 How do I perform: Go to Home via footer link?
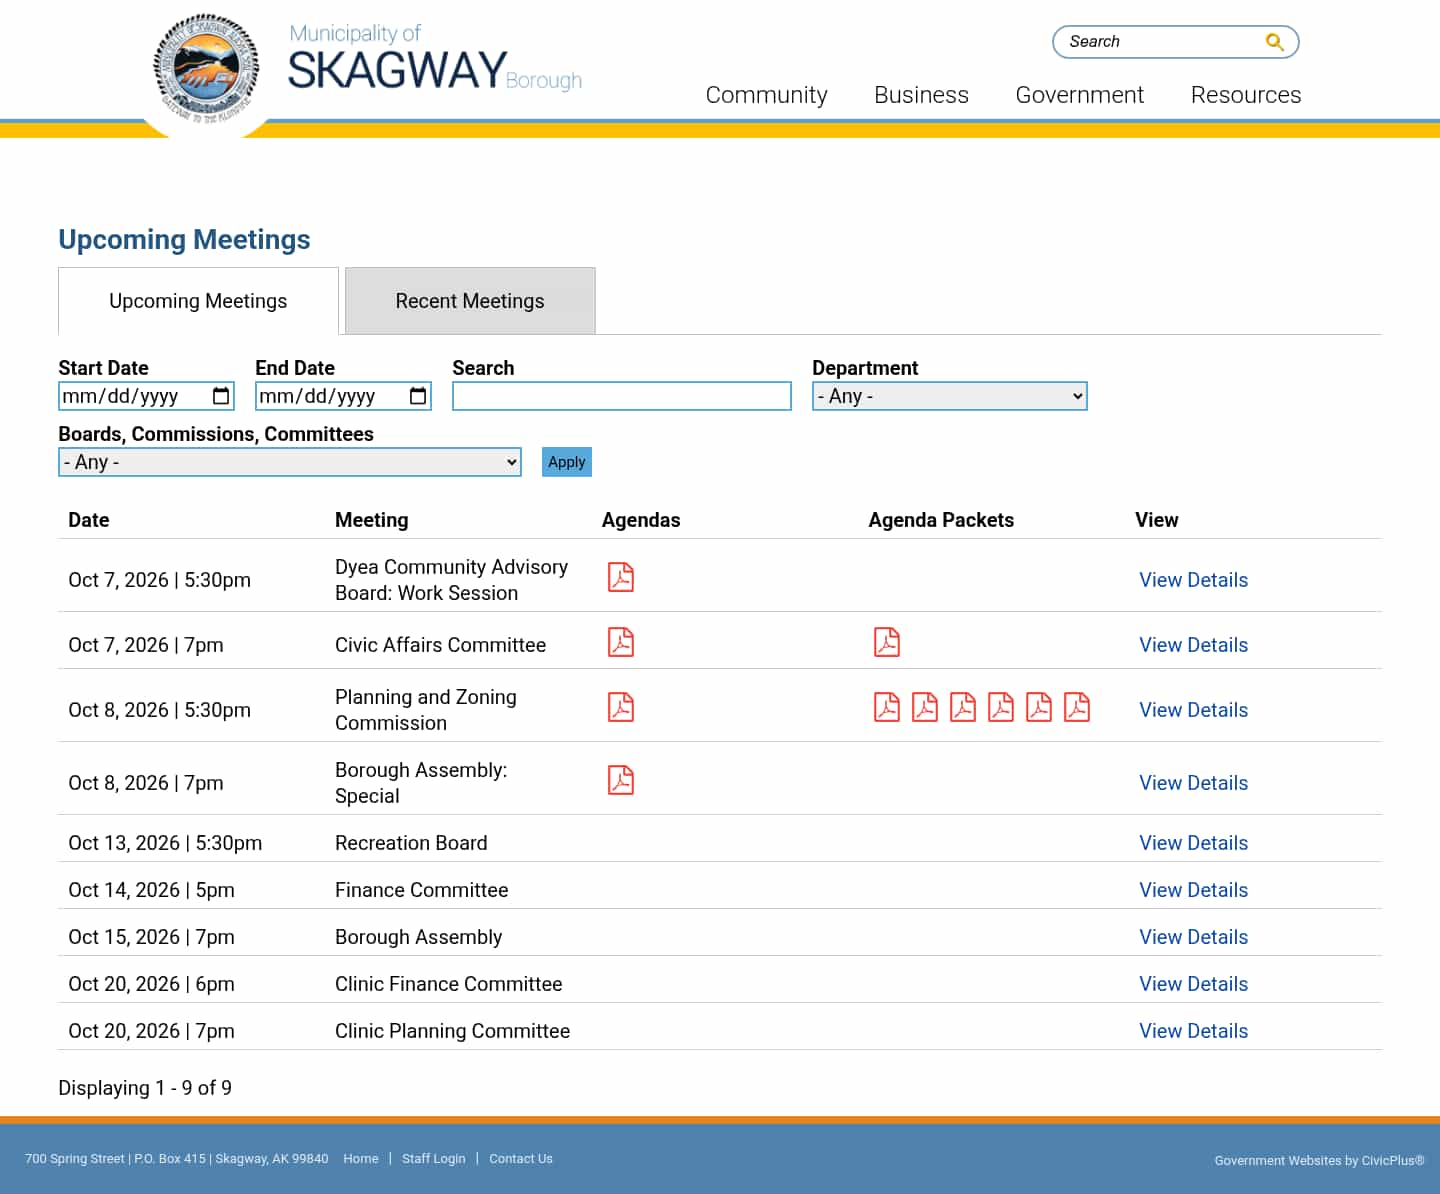click(x=361, y=1159)
